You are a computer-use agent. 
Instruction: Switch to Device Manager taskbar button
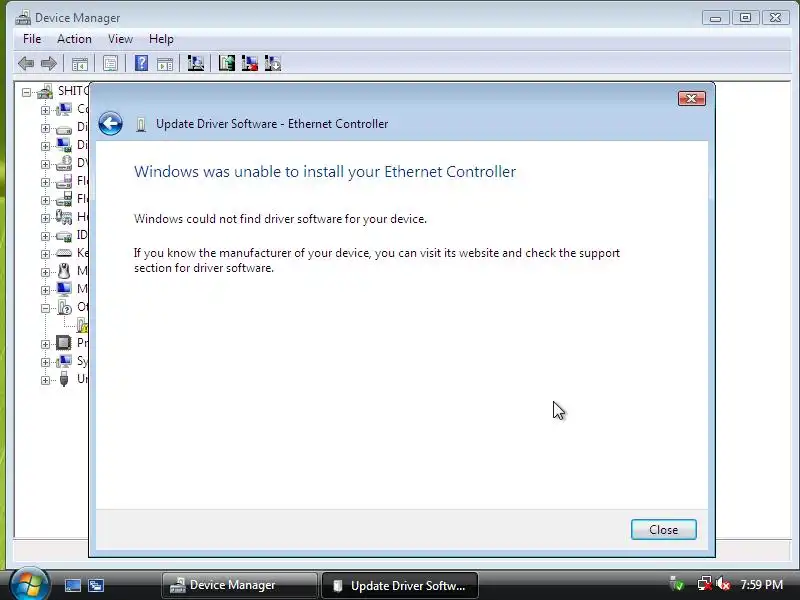point(239,585)
